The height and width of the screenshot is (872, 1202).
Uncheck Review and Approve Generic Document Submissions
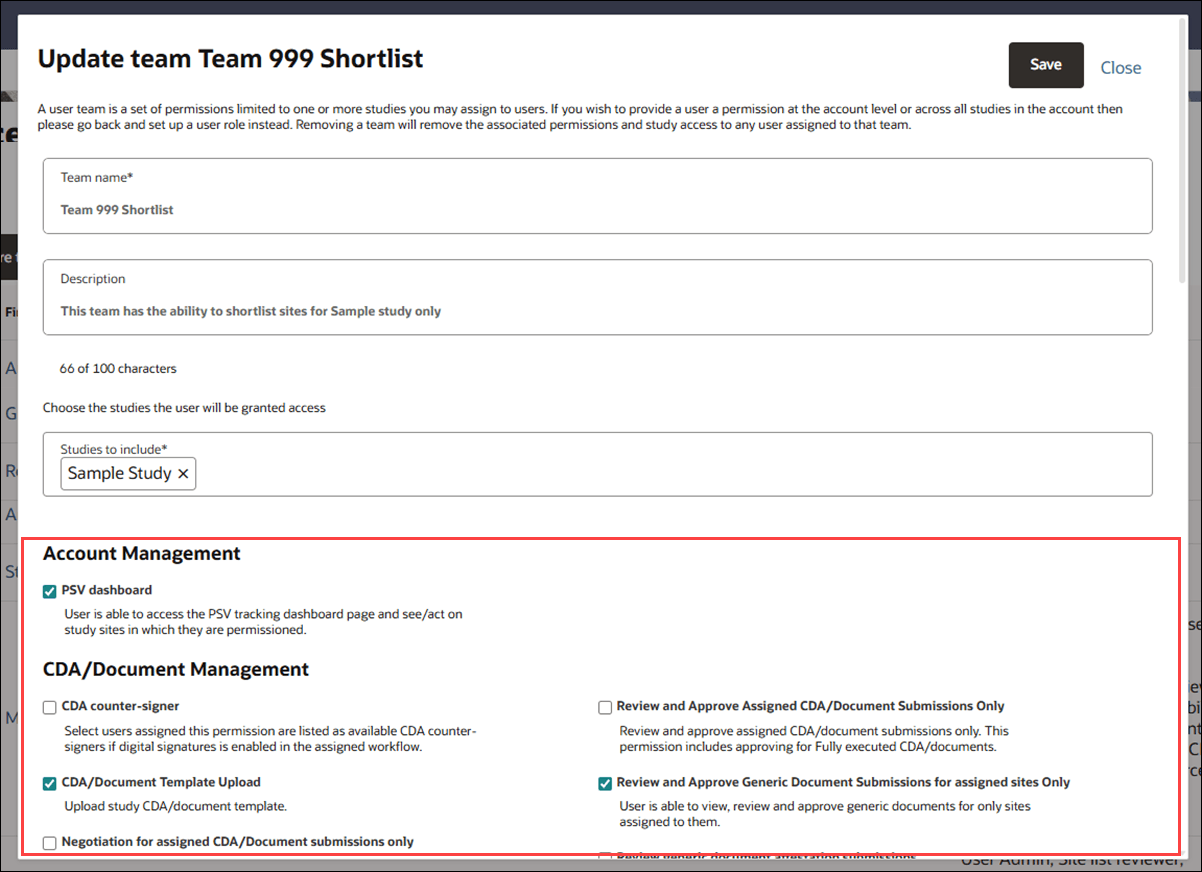tap(605, 784)
